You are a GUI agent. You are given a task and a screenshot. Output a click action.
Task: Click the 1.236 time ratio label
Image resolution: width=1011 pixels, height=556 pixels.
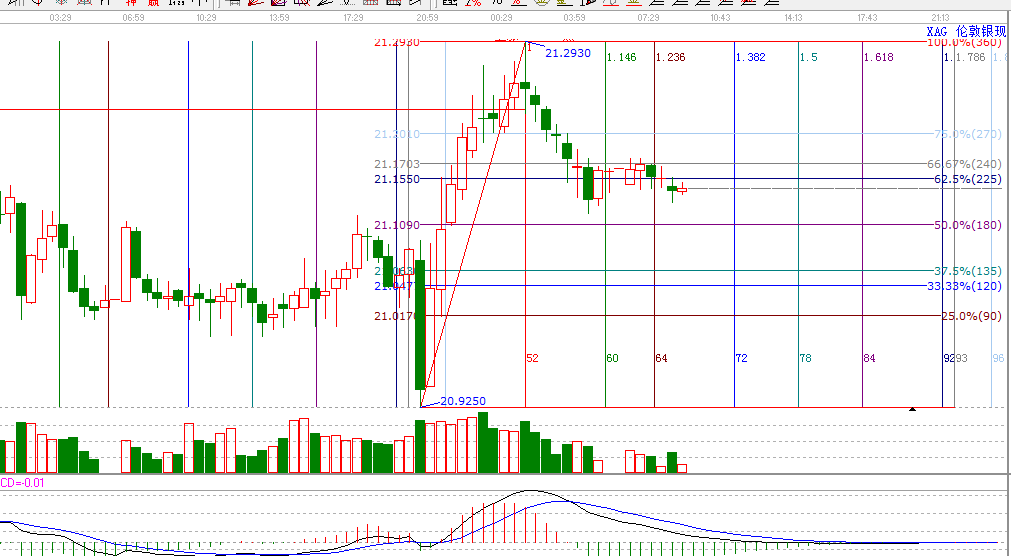pos(670,58)
